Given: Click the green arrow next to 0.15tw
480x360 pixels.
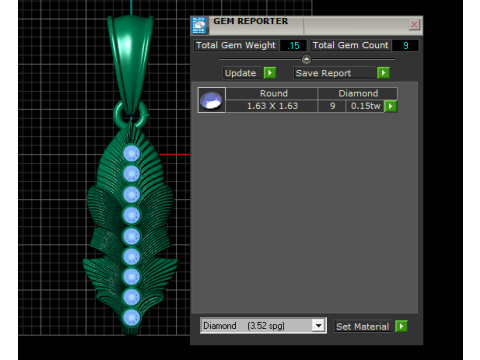Looking at the screenshot, I should (390, 106).
